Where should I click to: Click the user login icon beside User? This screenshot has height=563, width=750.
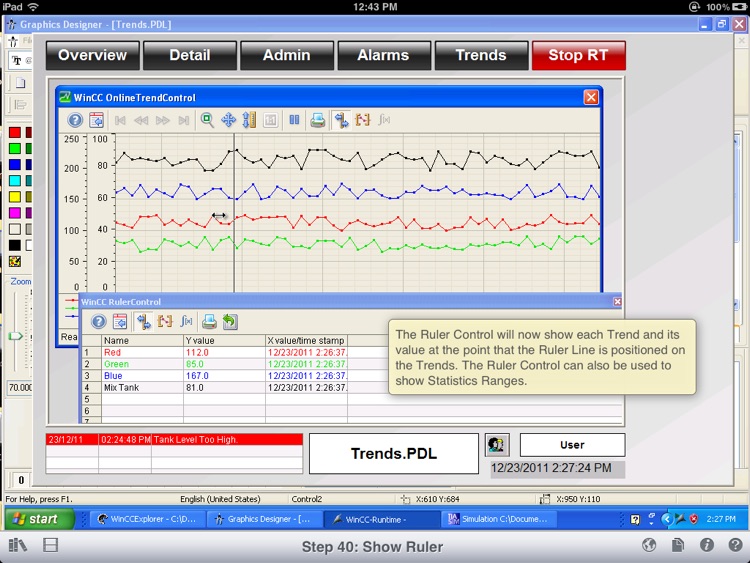tap(497, 445)
